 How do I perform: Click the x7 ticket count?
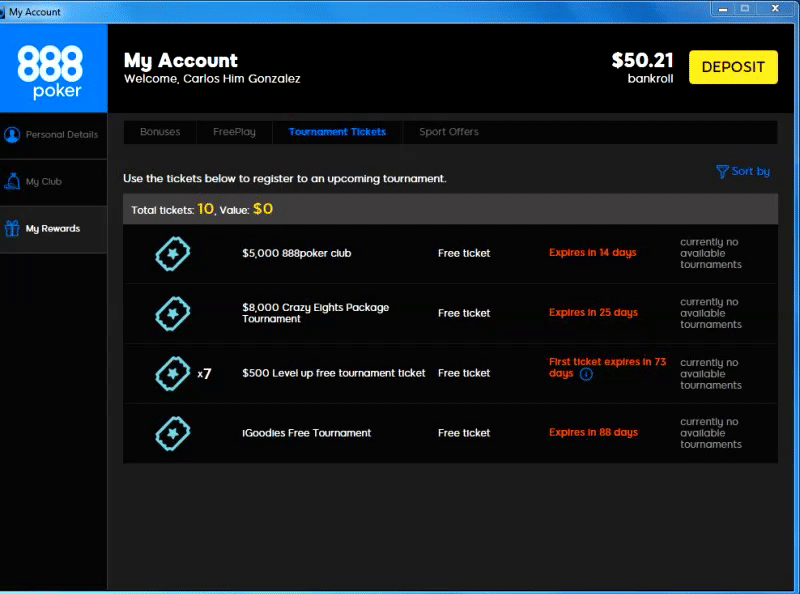click(x=204, y=374)
